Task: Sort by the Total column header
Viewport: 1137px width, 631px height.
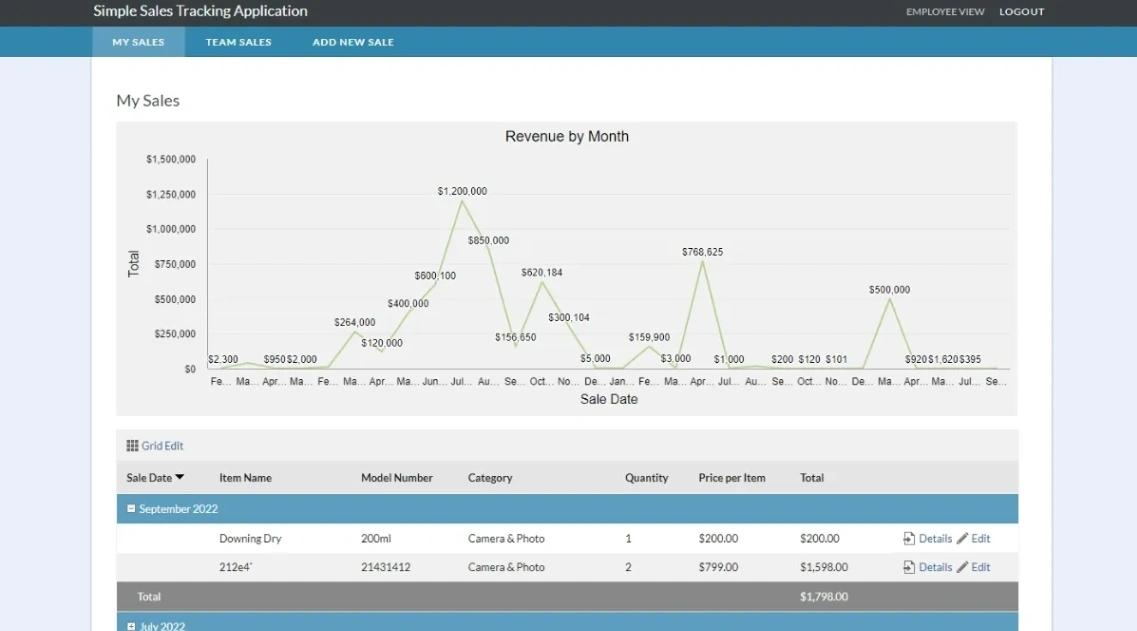Action: (811, 478)
